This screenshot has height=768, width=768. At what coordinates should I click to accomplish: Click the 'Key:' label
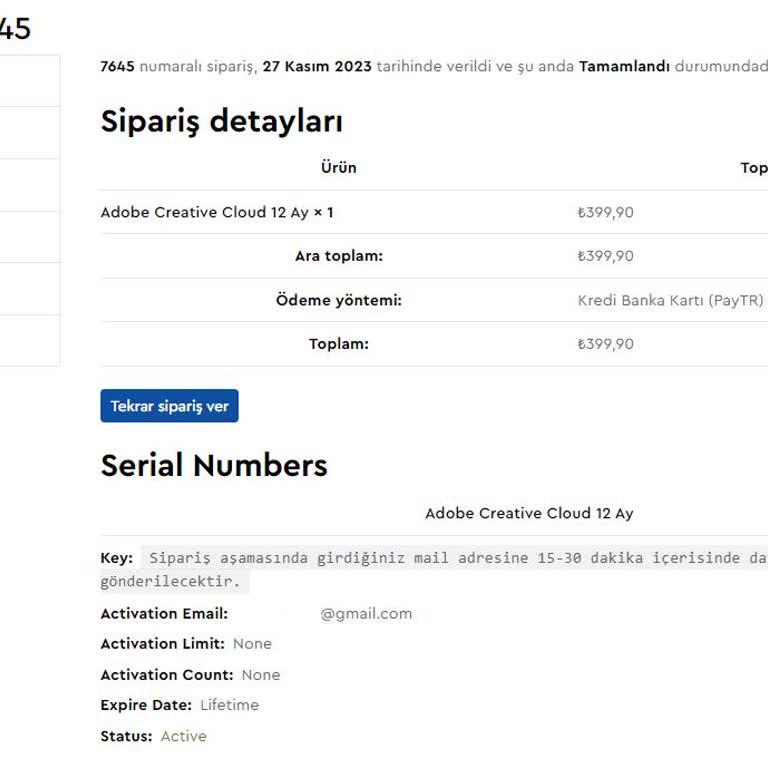click(x=117, y=557)
